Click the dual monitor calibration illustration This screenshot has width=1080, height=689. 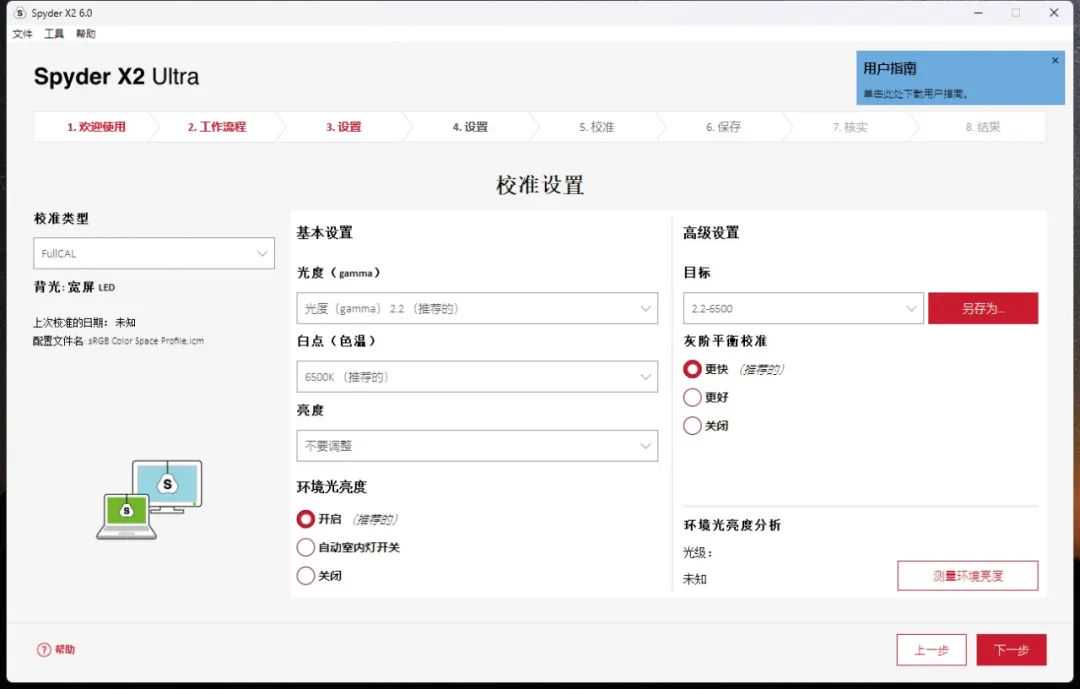(149, 499)
